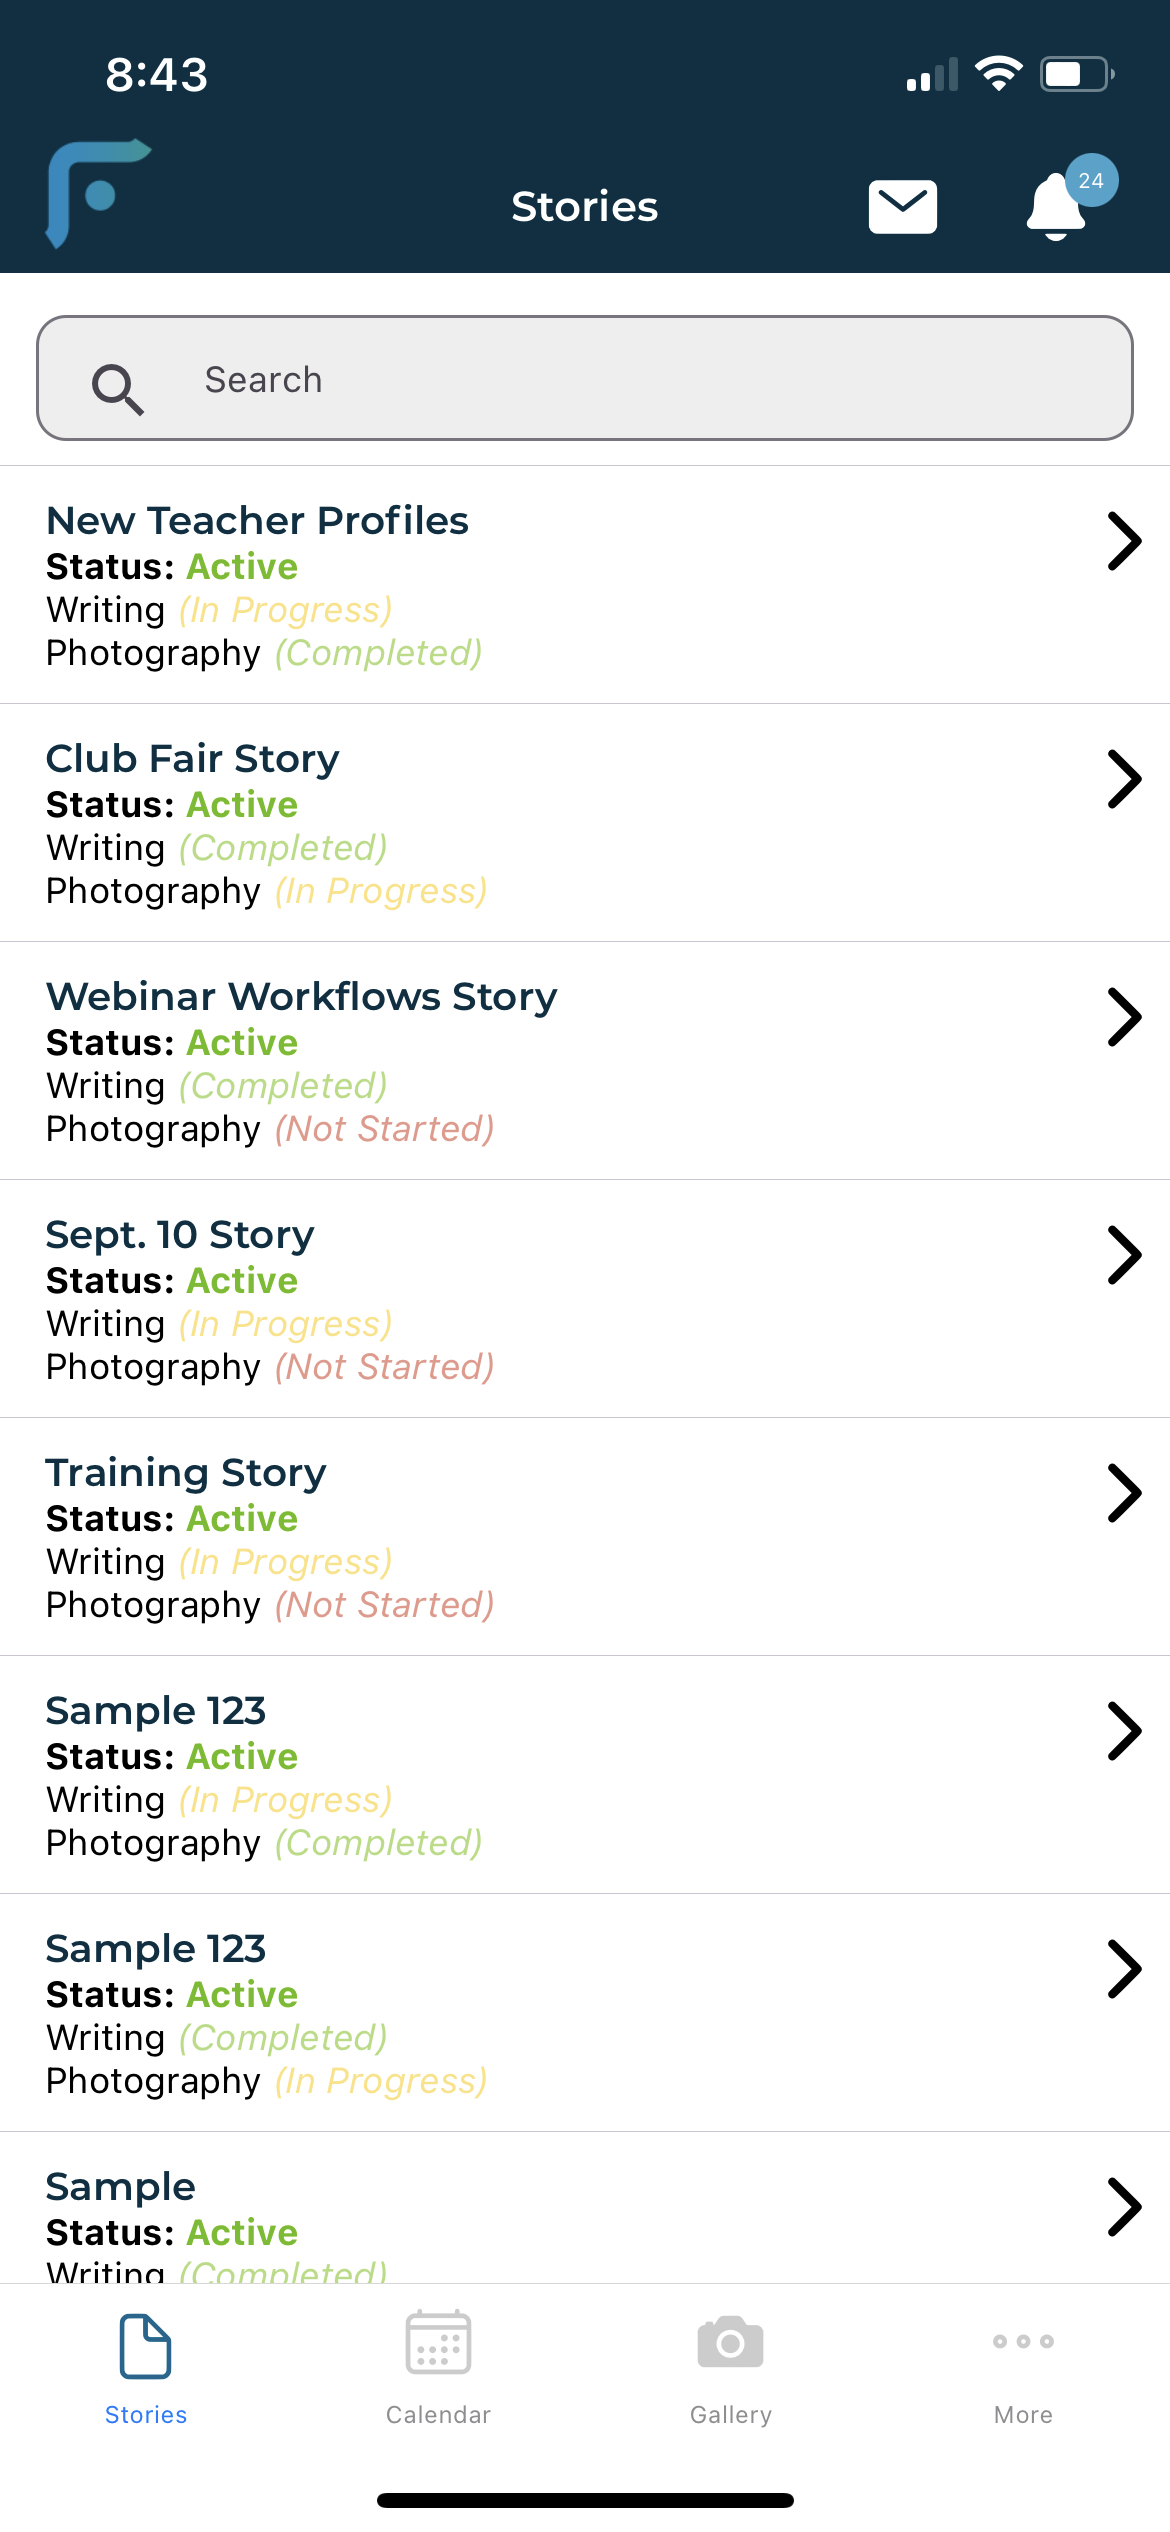
Task: Open the Training Story title
Action: pos(186,1473)
